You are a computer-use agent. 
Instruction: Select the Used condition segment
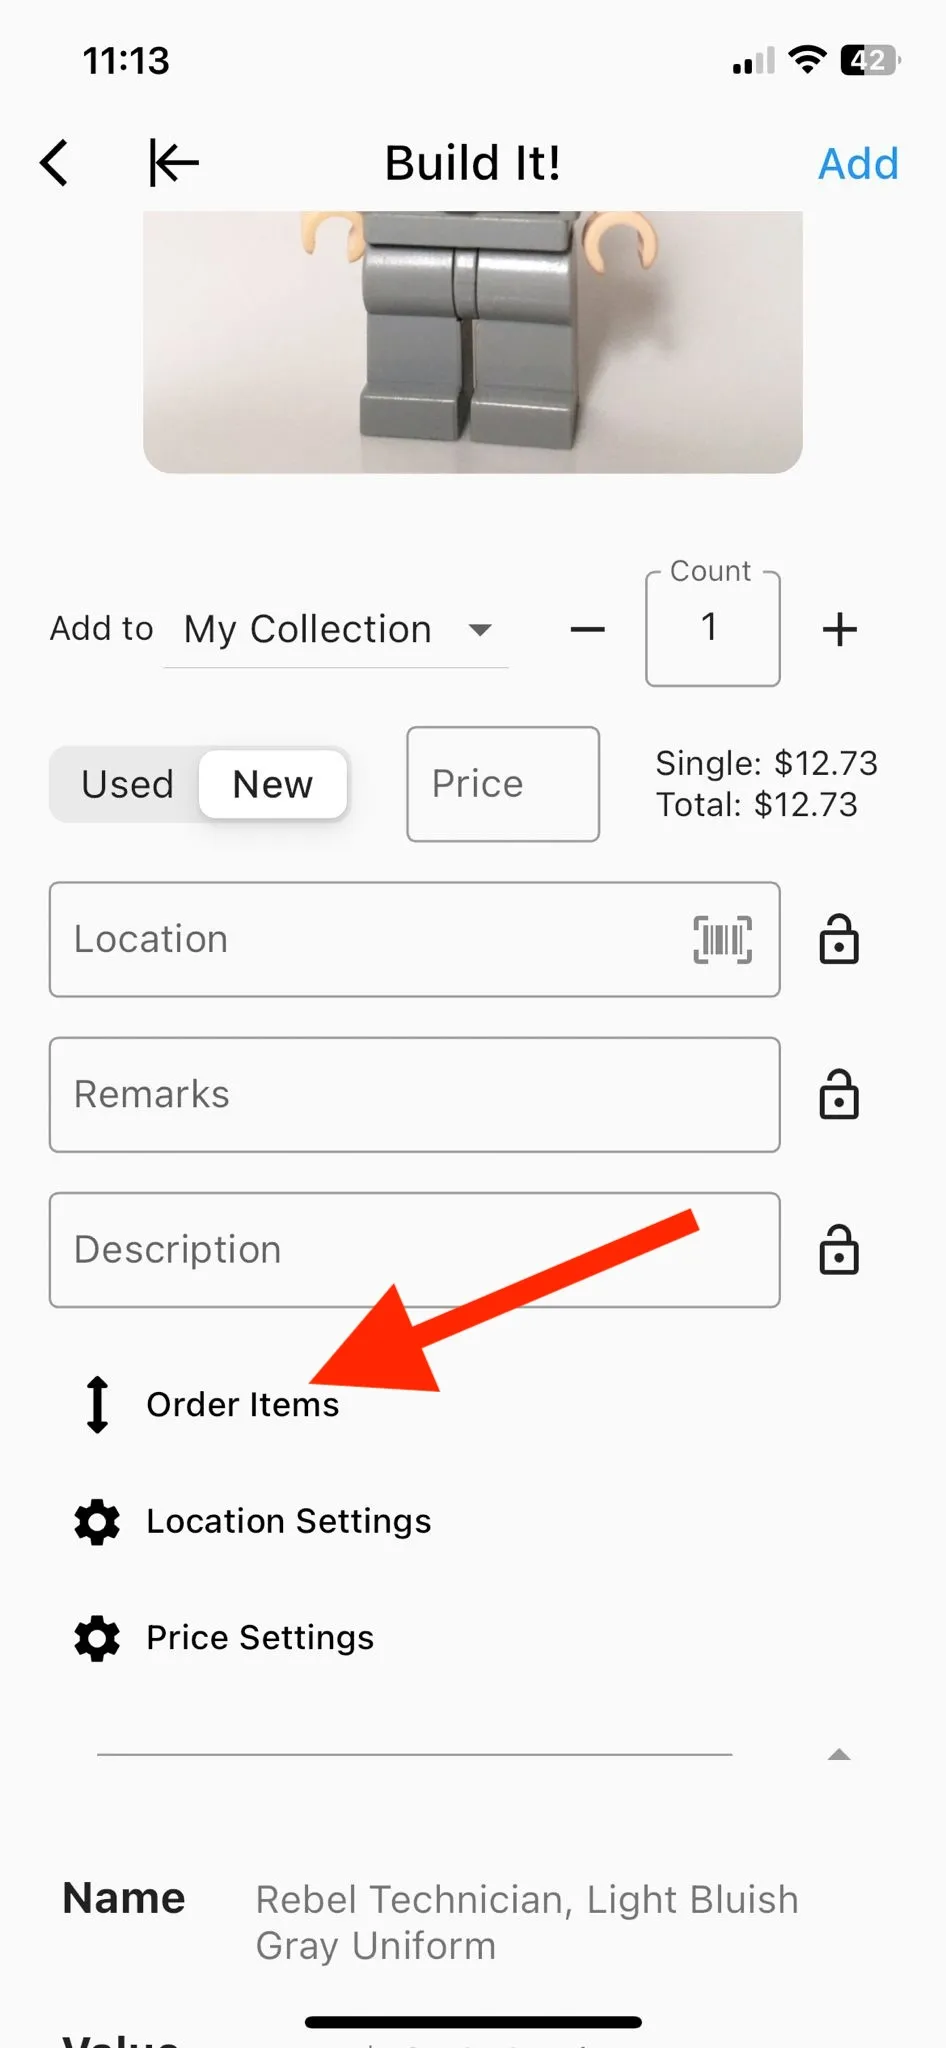[x=127, y=785]
